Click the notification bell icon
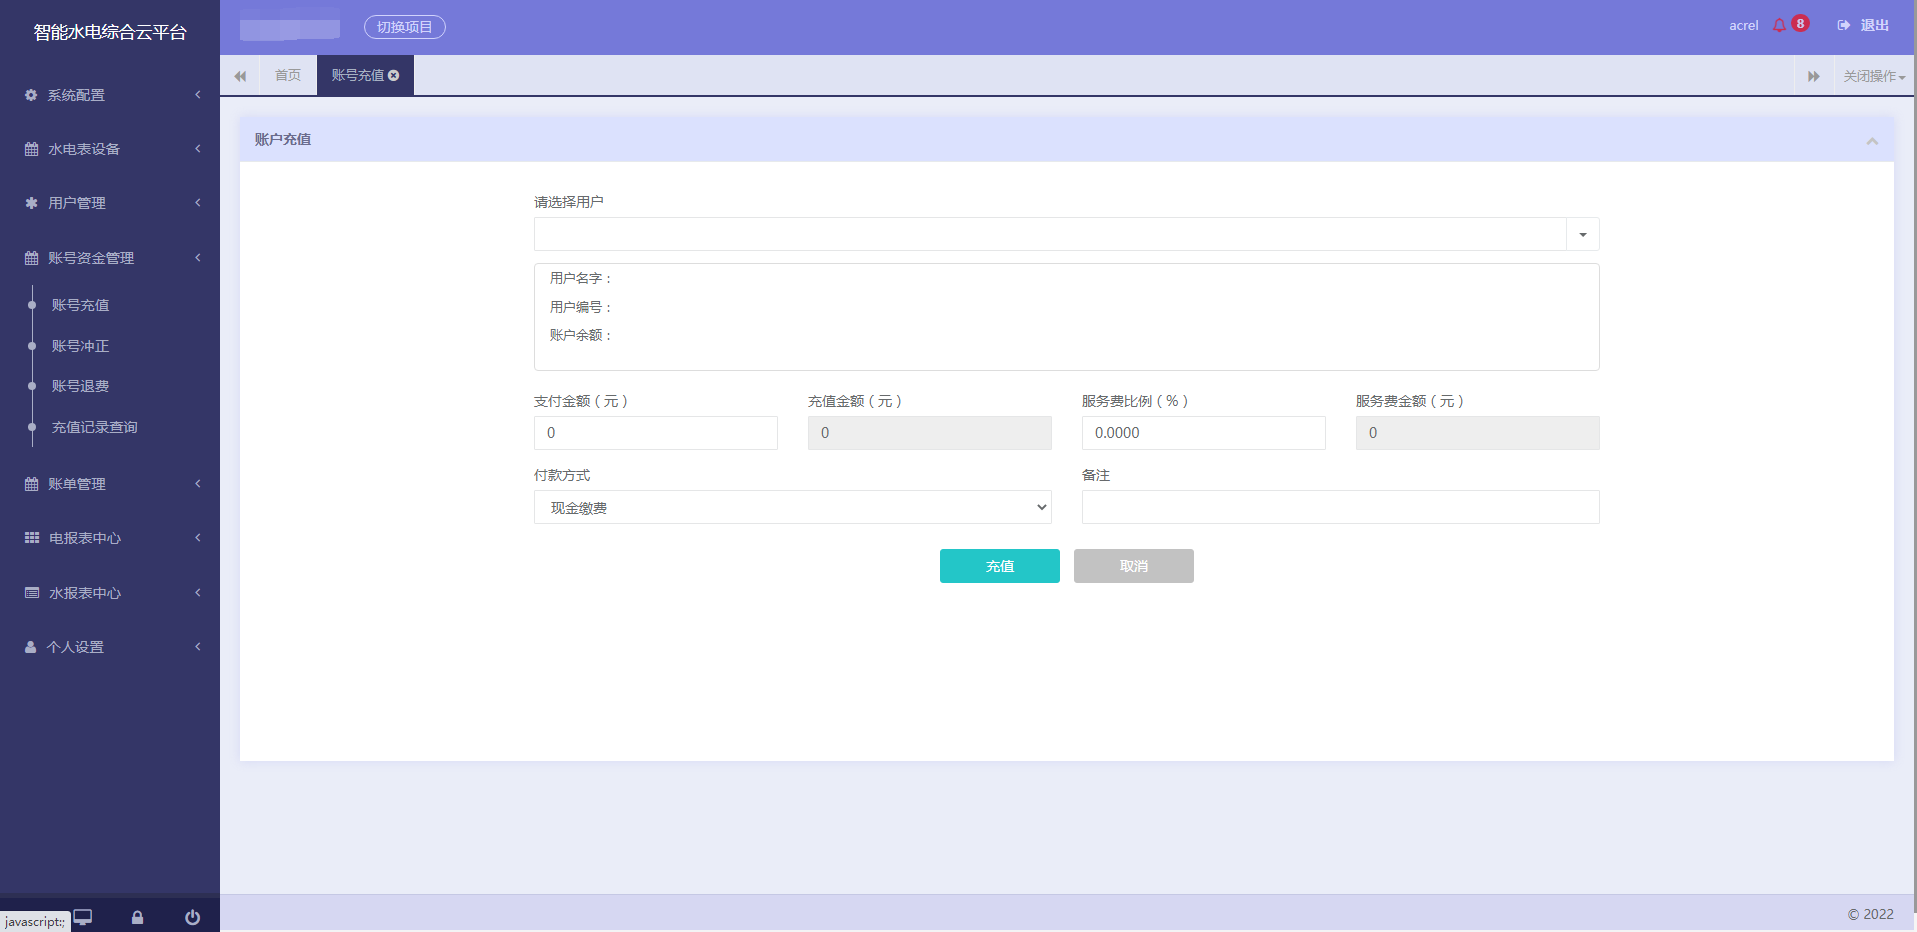Image resolution: width=1917 pixels, height=932 pixels. coord(1779,26)
